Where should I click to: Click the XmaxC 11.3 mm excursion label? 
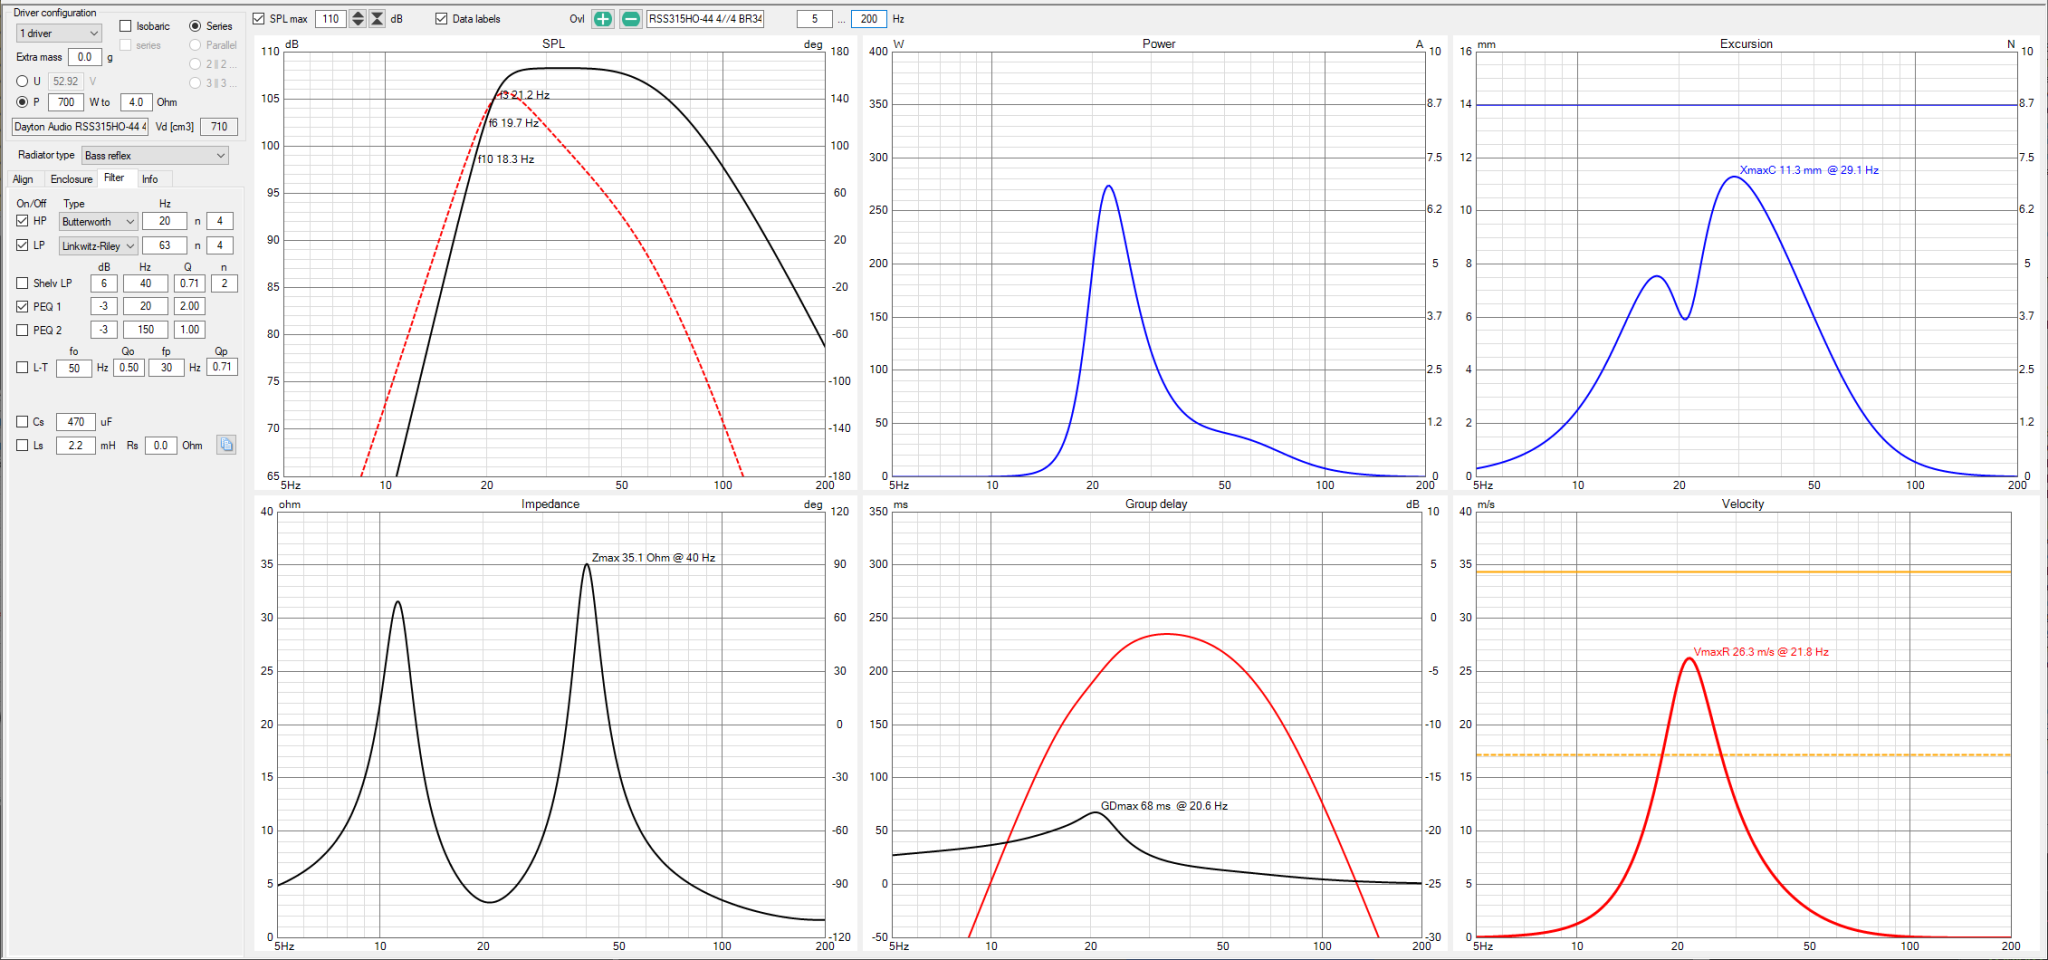click(x=1809, y=170)
